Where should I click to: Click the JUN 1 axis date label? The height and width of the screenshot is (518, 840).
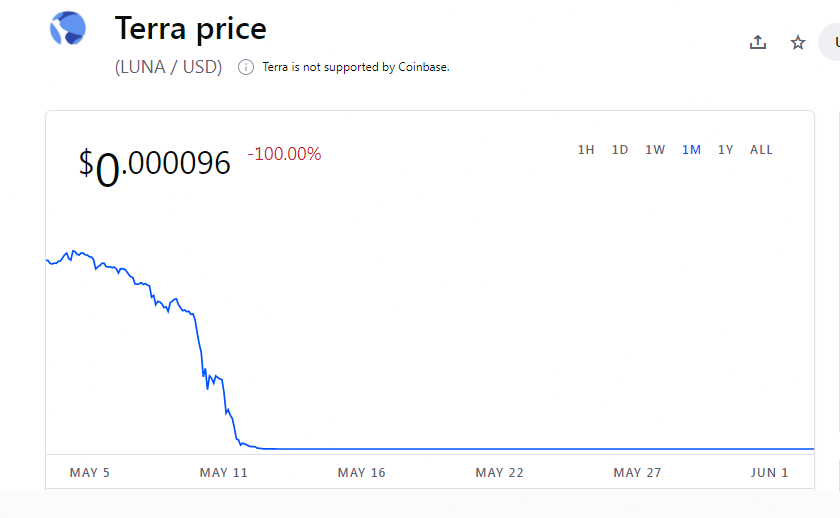point(769,473)
